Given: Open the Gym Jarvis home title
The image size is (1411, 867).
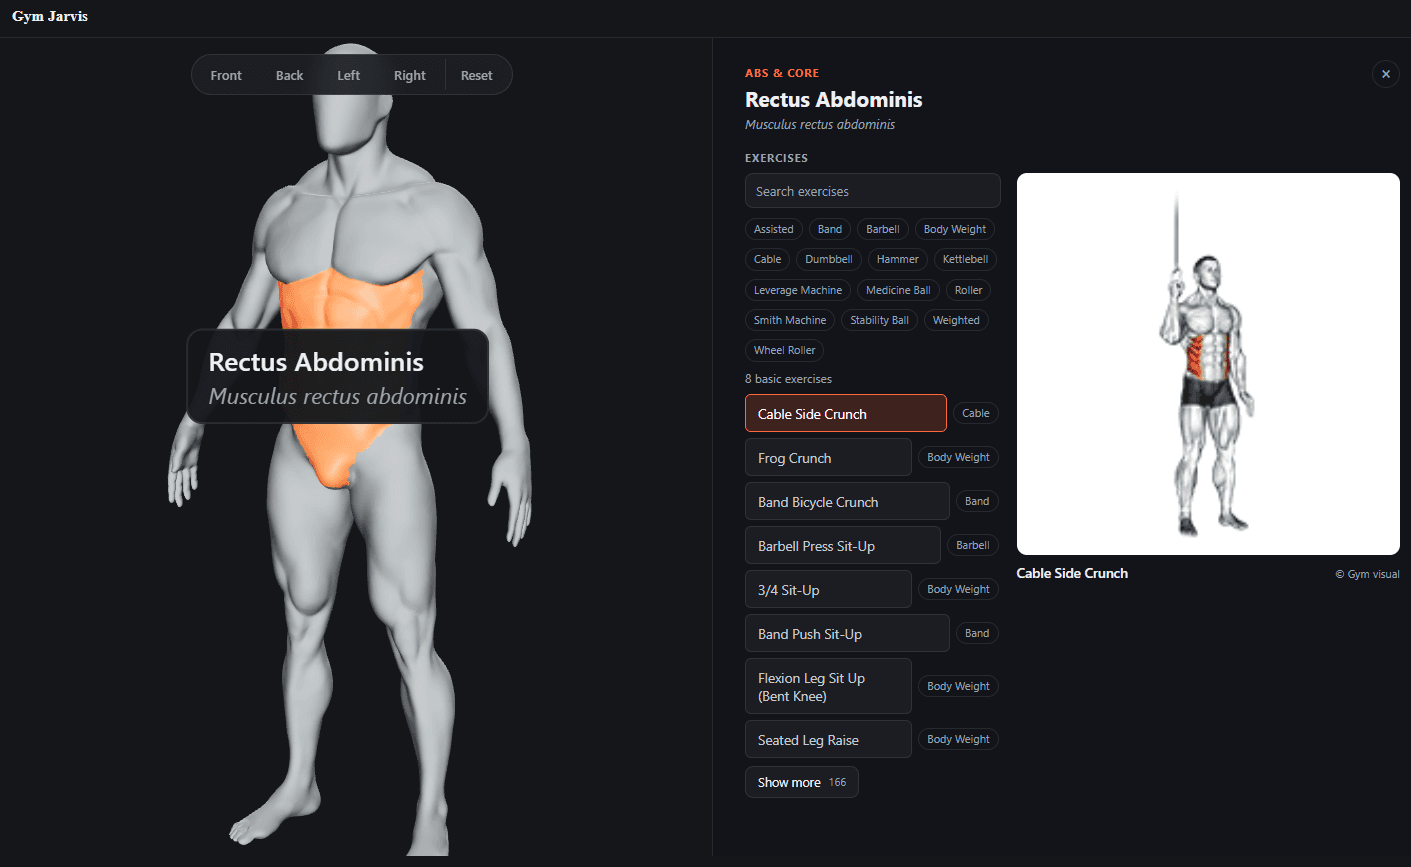Looking at the screenshot, I should (x=50, y=16).
